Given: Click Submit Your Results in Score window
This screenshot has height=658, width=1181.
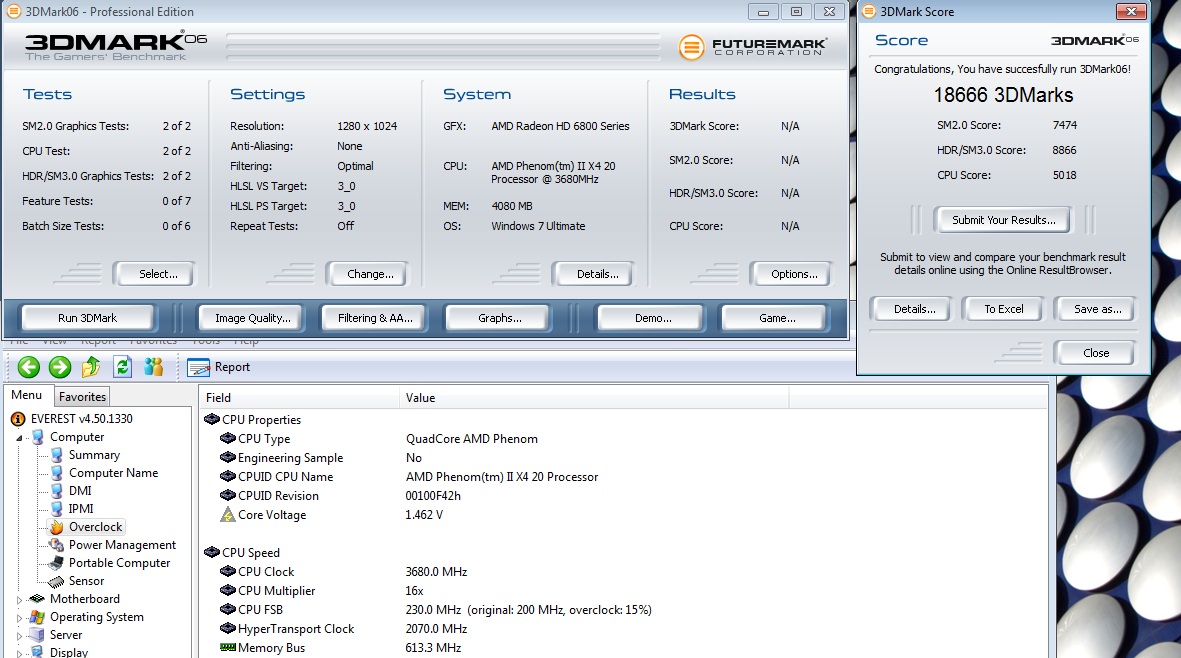Looking at the screenshot, I should (1004, 220).
